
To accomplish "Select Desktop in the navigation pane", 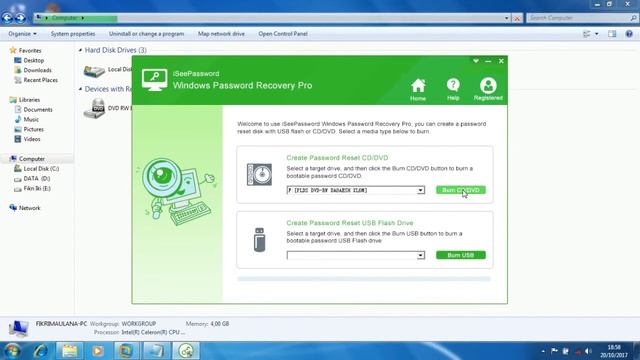I will (x=33, y=60).
